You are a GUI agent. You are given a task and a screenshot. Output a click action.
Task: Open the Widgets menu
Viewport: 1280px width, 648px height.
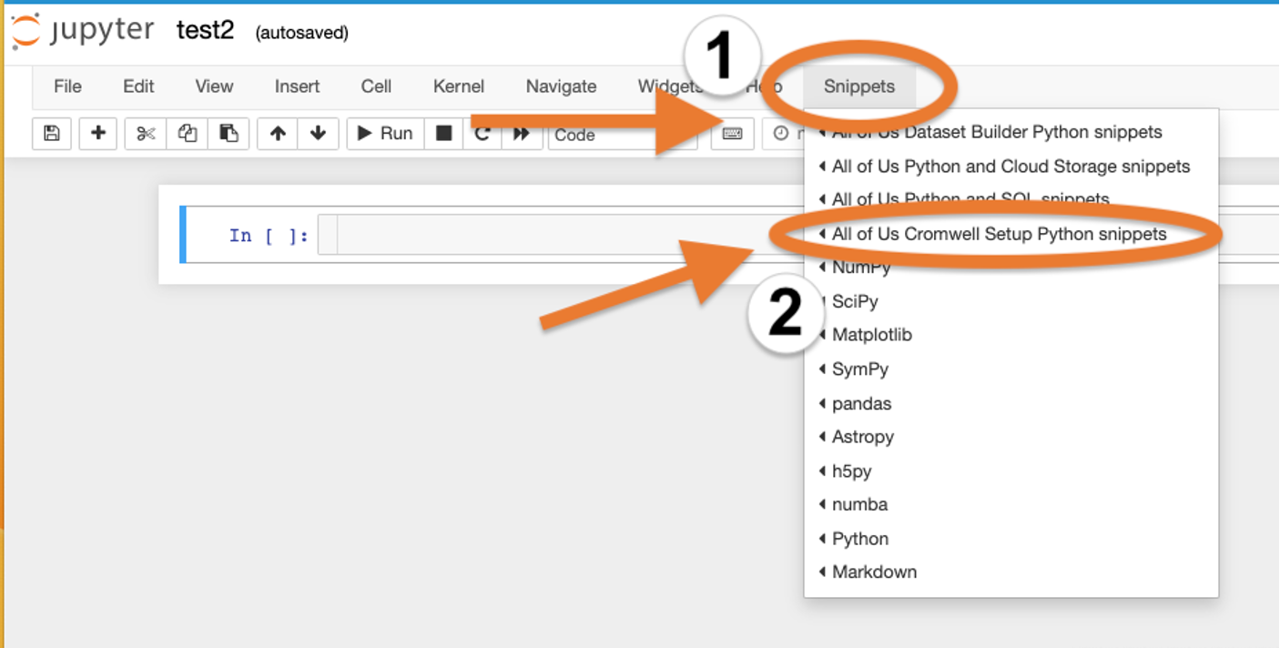(668, 86)
